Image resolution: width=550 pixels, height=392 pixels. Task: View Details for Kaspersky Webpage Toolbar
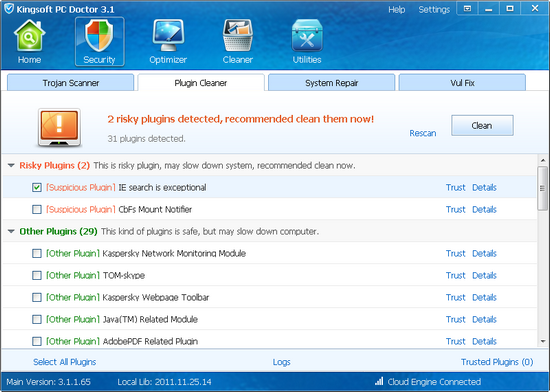coord(484,298)
